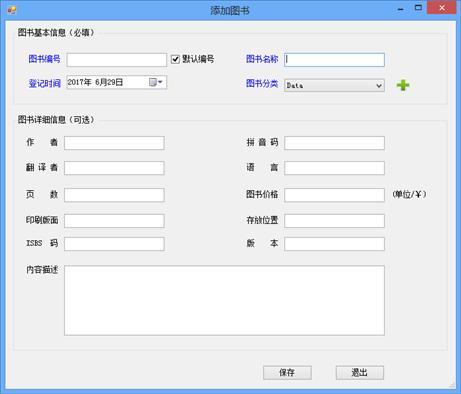Click the 保存 button
The height and width of the screenshot is (394, 461).
pyautogui.click(x=287, y=372)
